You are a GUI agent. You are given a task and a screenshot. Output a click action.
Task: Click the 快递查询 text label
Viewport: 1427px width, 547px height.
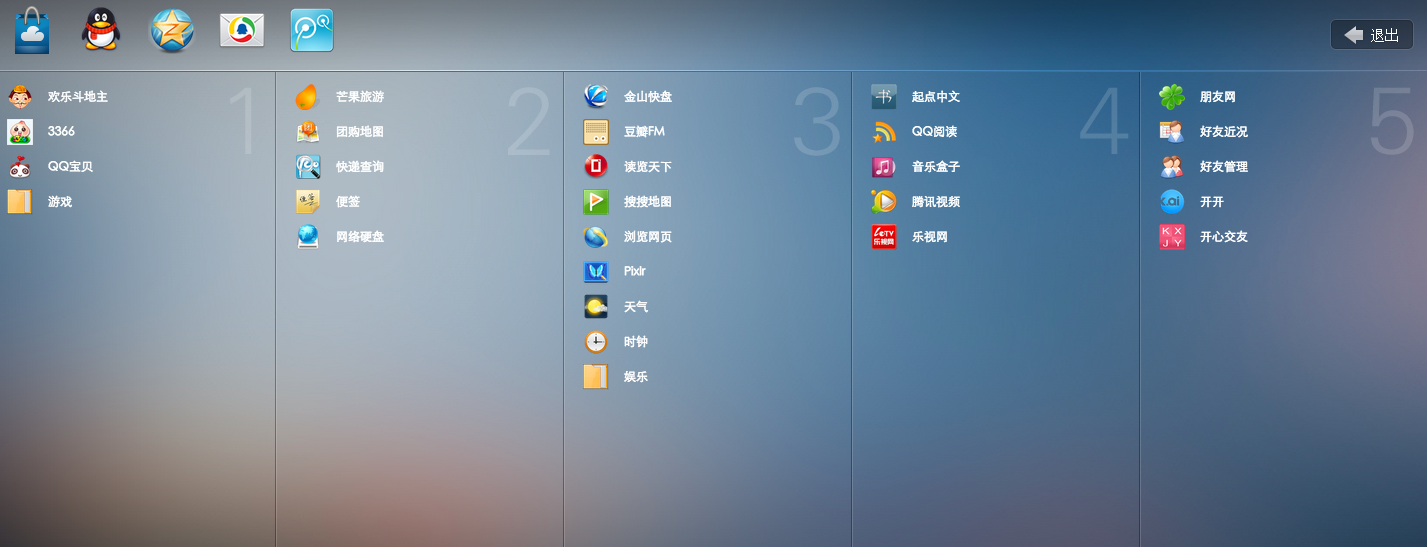(x=360, y=167)
